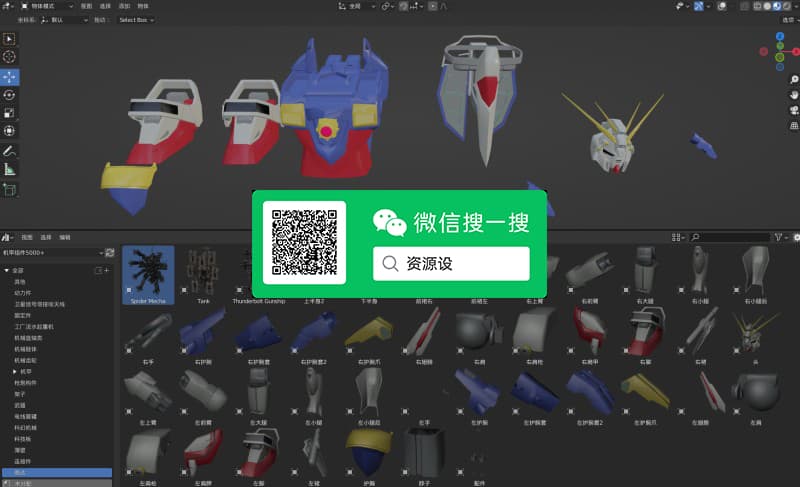This screenshot has width=800, height=487.
Task: Open the 添加 menu in the viewport header
Action: (x=124, y=6)
